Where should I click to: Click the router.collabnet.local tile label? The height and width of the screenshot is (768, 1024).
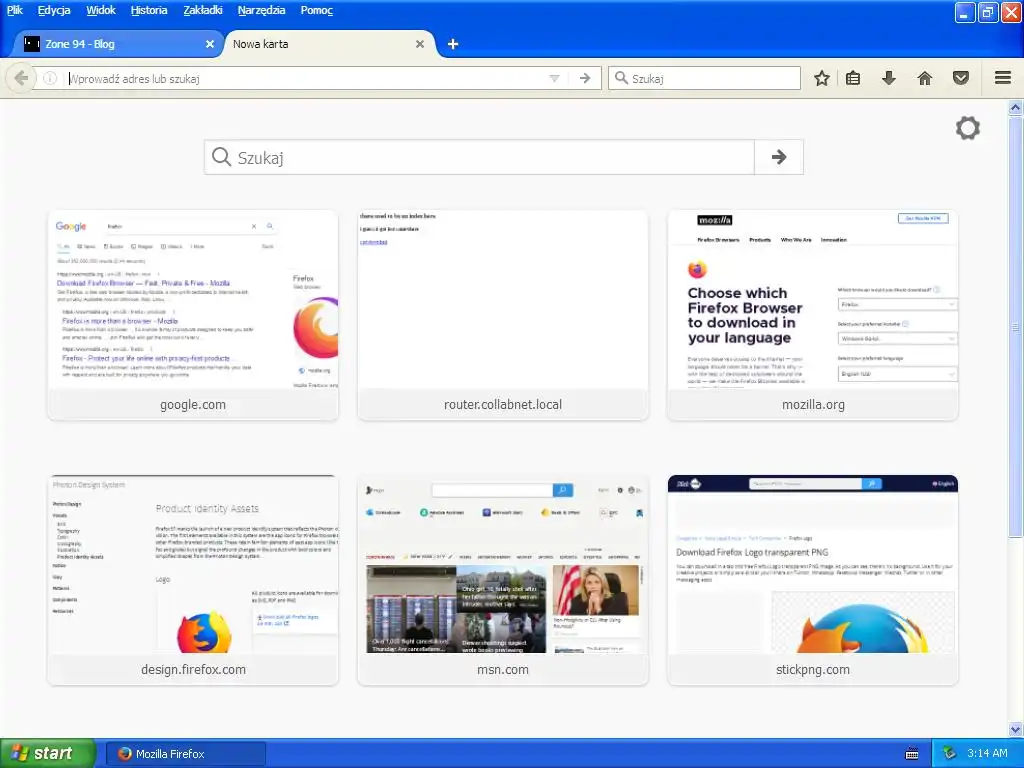coord(503,404)
